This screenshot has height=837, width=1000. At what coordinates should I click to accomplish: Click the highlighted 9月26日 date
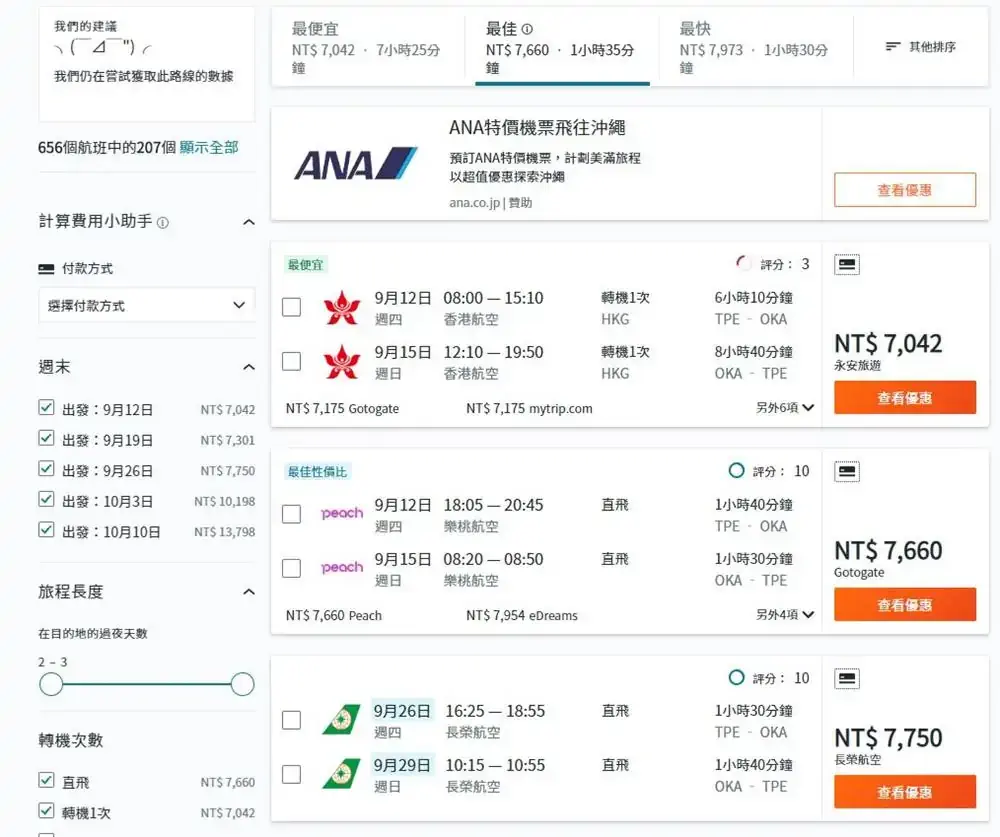click(402, 711)
